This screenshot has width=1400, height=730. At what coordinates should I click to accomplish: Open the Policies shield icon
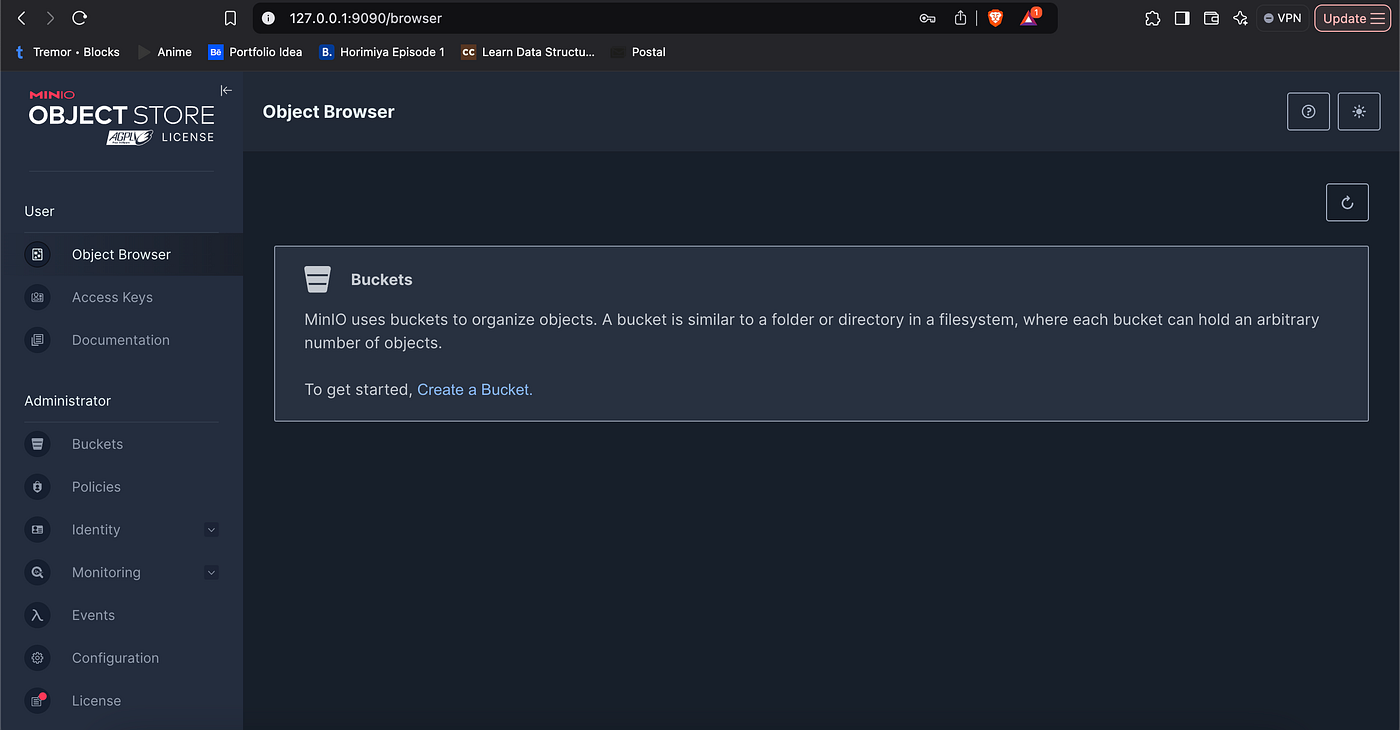(37, 487)
